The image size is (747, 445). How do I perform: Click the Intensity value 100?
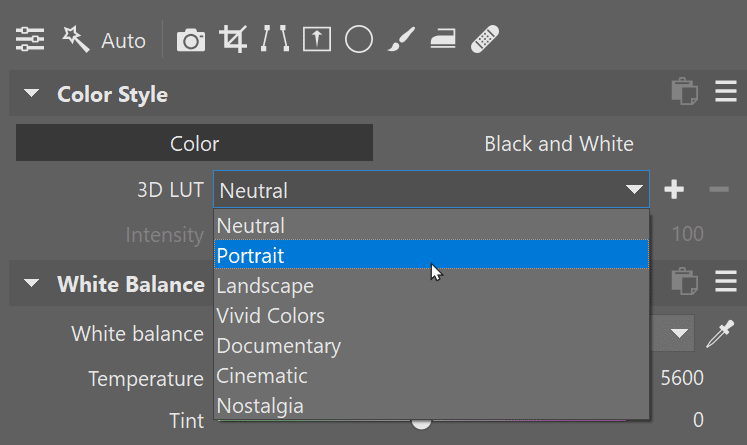point(687,234)
